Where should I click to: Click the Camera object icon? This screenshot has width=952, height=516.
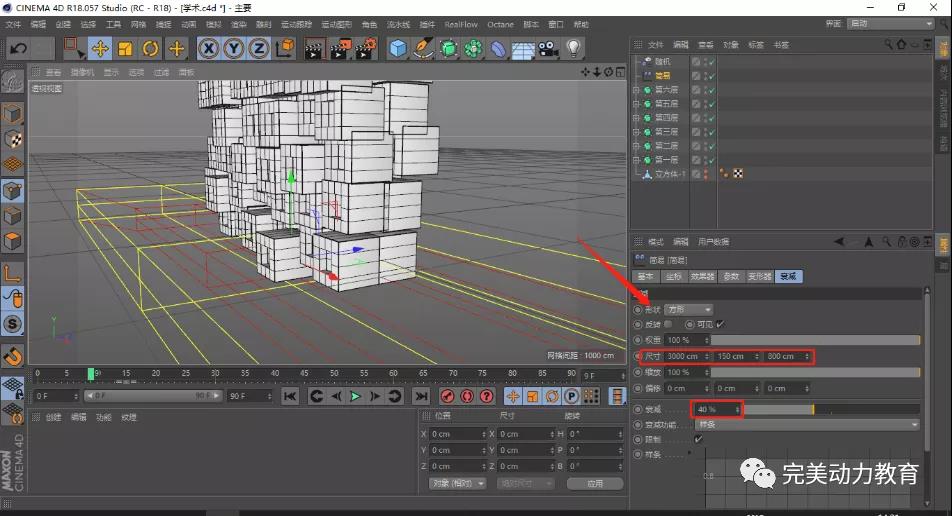point(548,48)
